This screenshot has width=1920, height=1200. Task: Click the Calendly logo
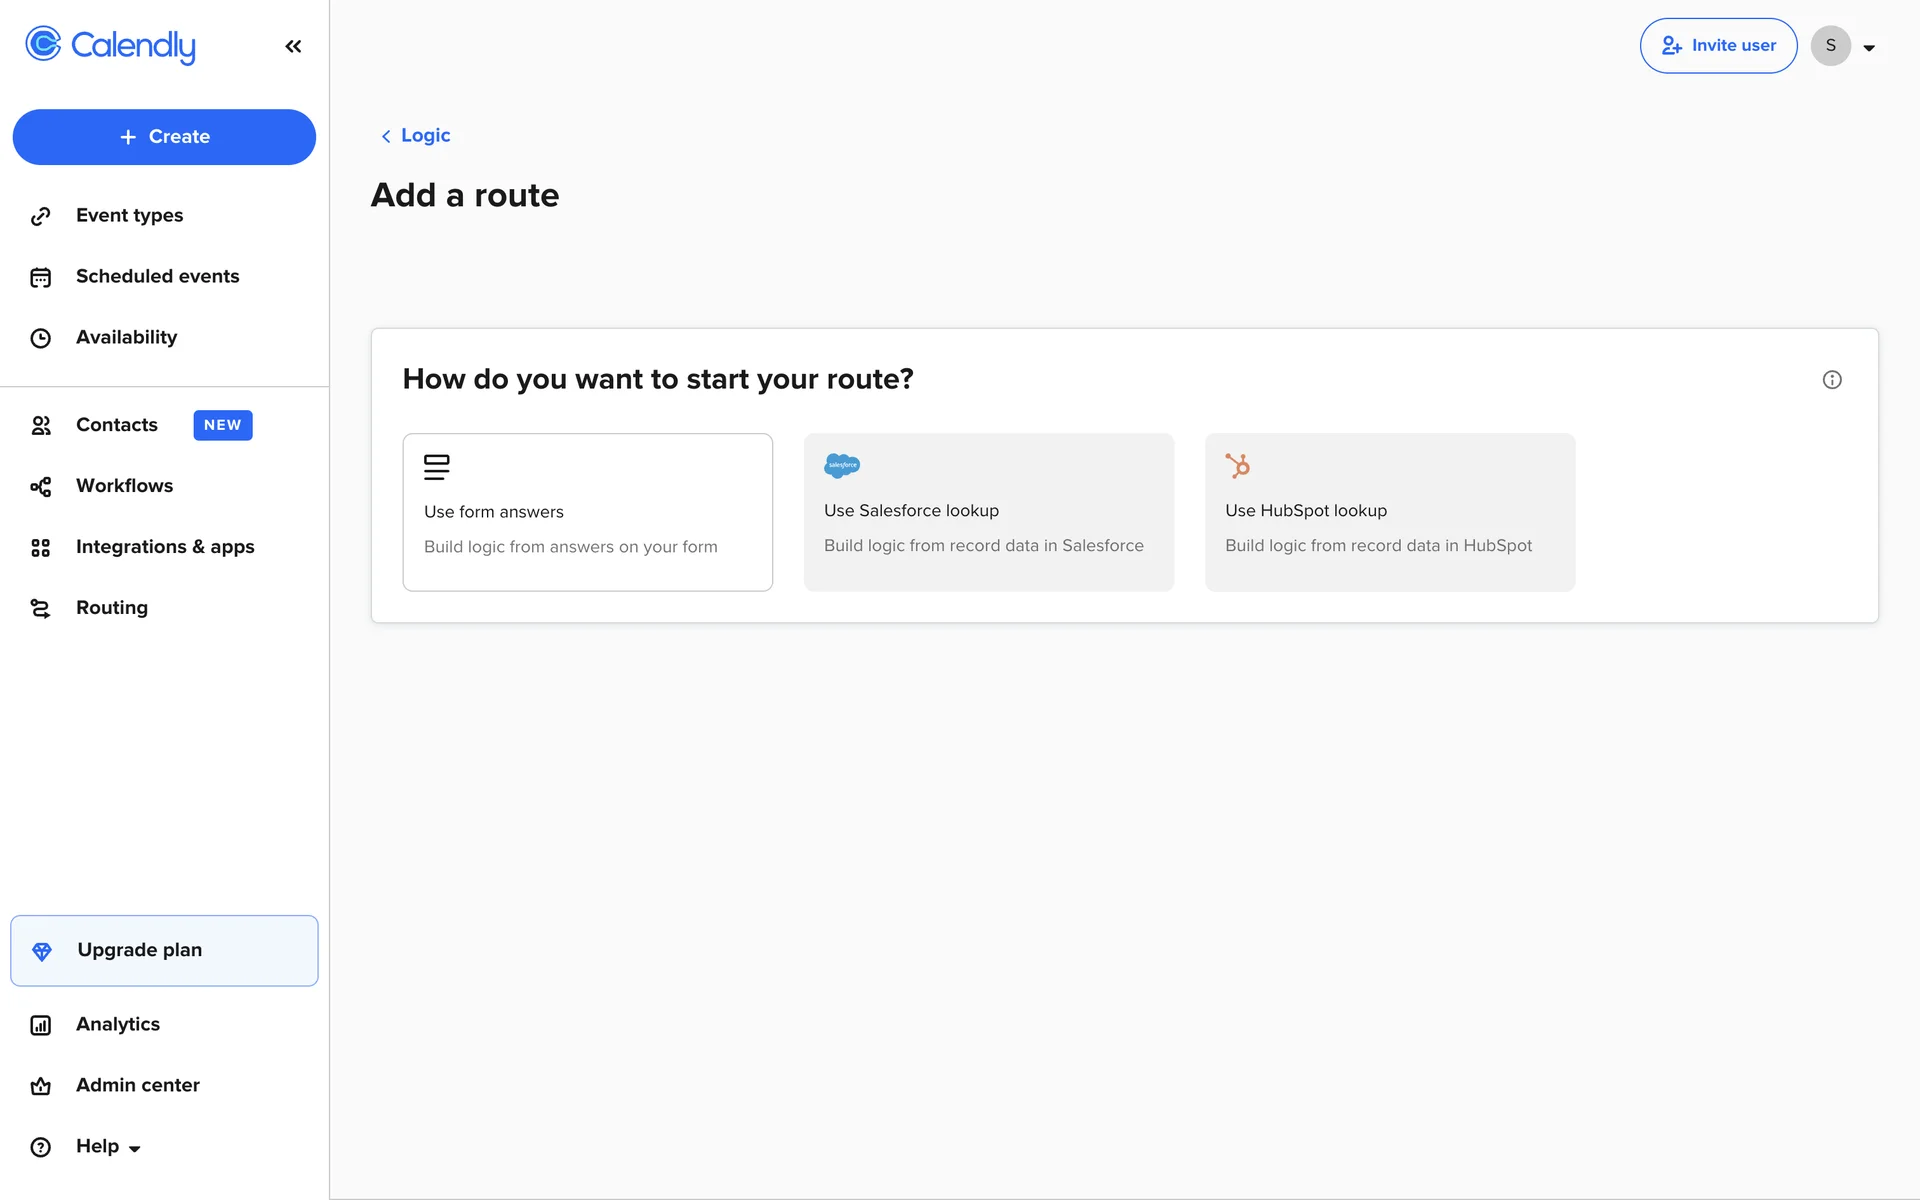[110, 45]
